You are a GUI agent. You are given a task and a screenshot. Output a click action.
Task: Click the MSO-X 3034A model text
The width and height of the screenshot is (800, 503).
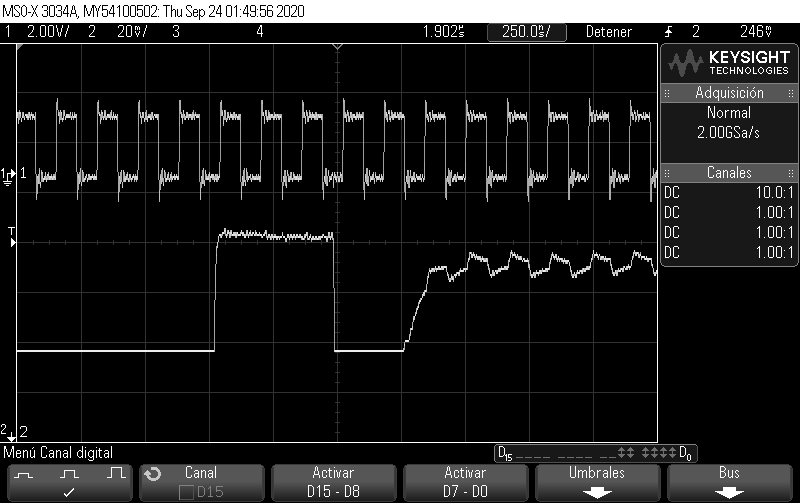point(40,11)
